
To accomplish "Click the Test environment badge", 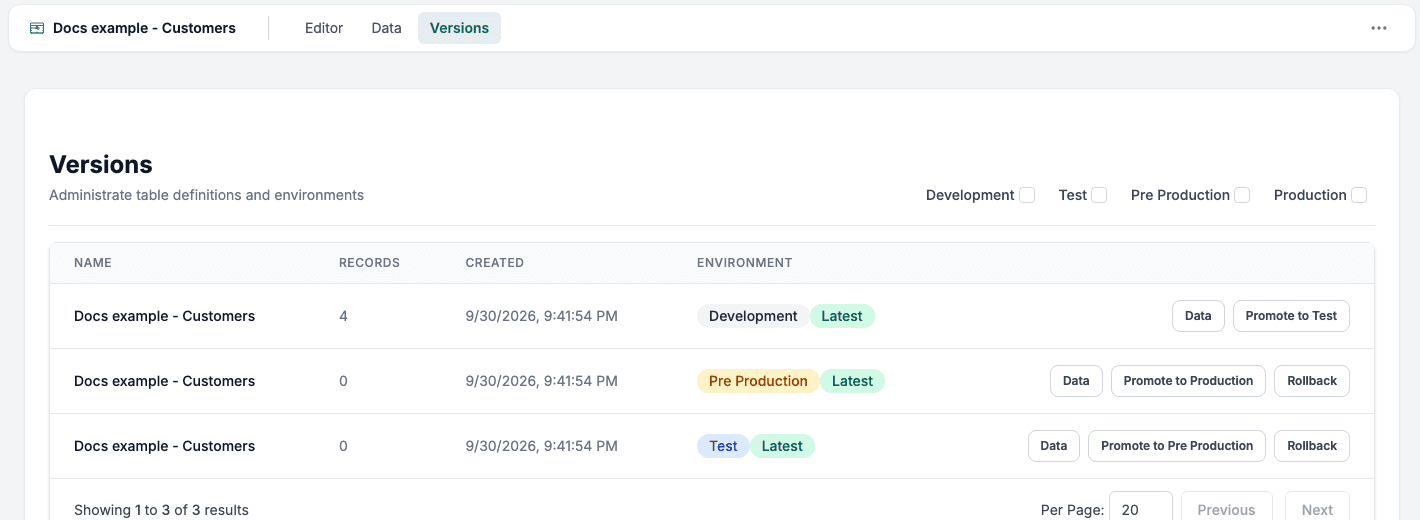I will click(723, 446).
